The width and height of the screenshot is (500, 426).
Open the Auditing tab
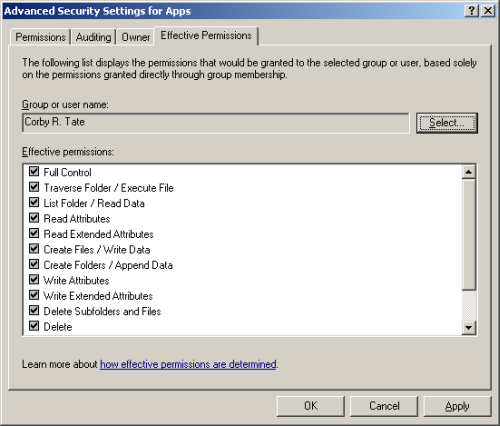click(93, 37)
